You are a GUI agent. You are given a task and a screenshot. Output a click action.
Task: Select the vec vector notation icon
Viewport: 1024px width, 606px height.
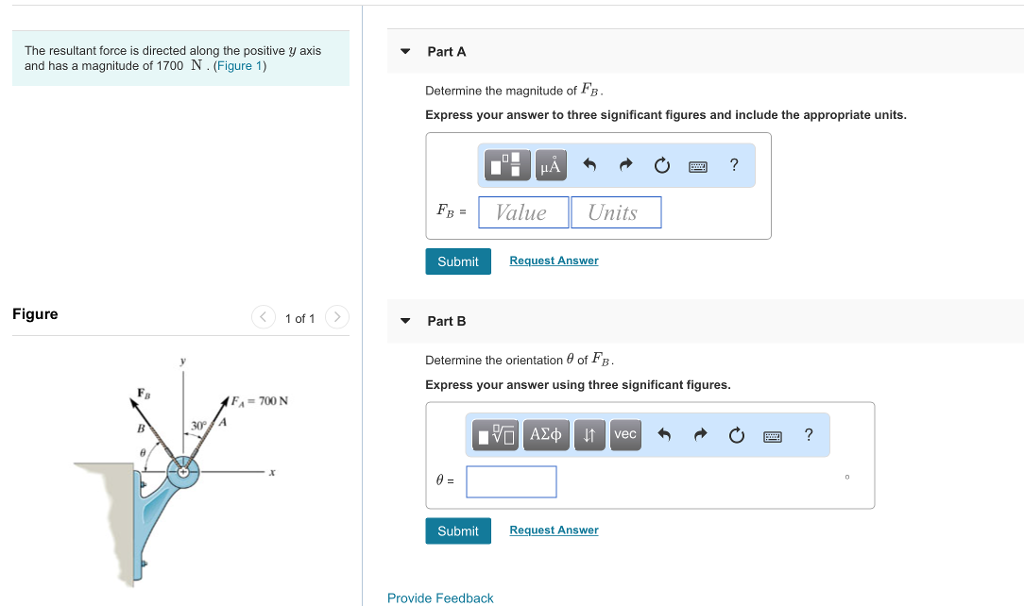tap(624, 434)
